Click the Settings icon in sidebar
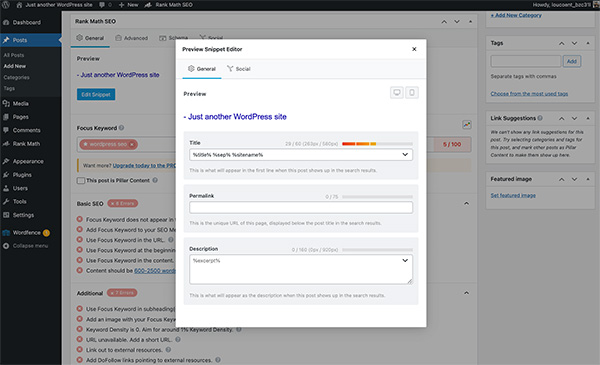Screen dimensions: 600x365 coord(6,215)
